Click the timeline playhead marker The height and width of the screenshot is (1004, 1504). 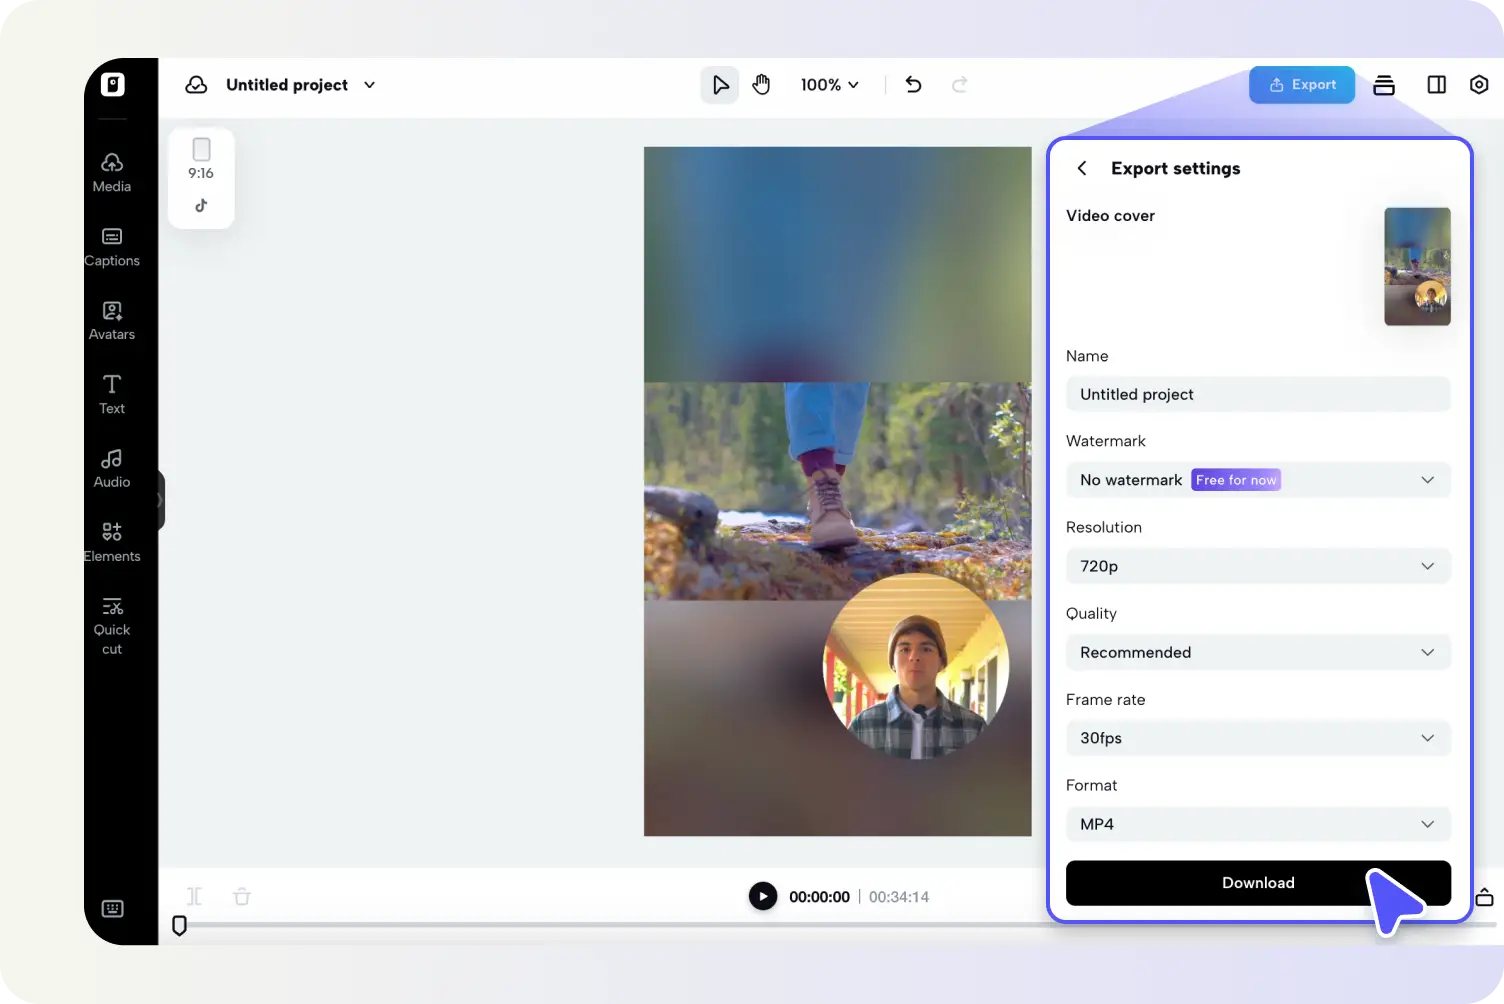pos(179,925)
